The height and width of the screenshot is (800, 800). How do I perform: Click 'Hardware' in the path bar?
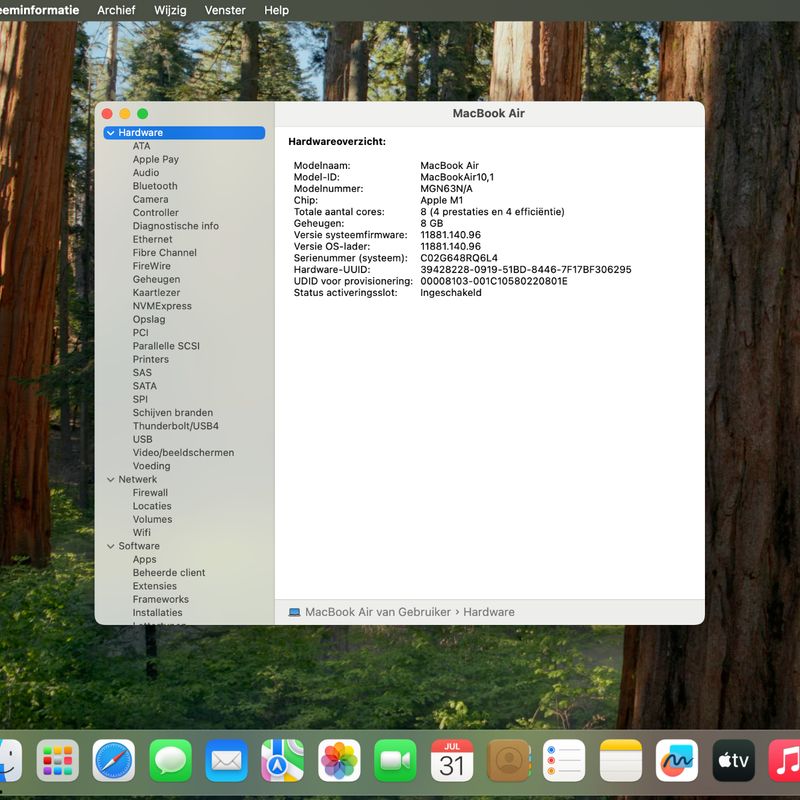pos(489,612)
